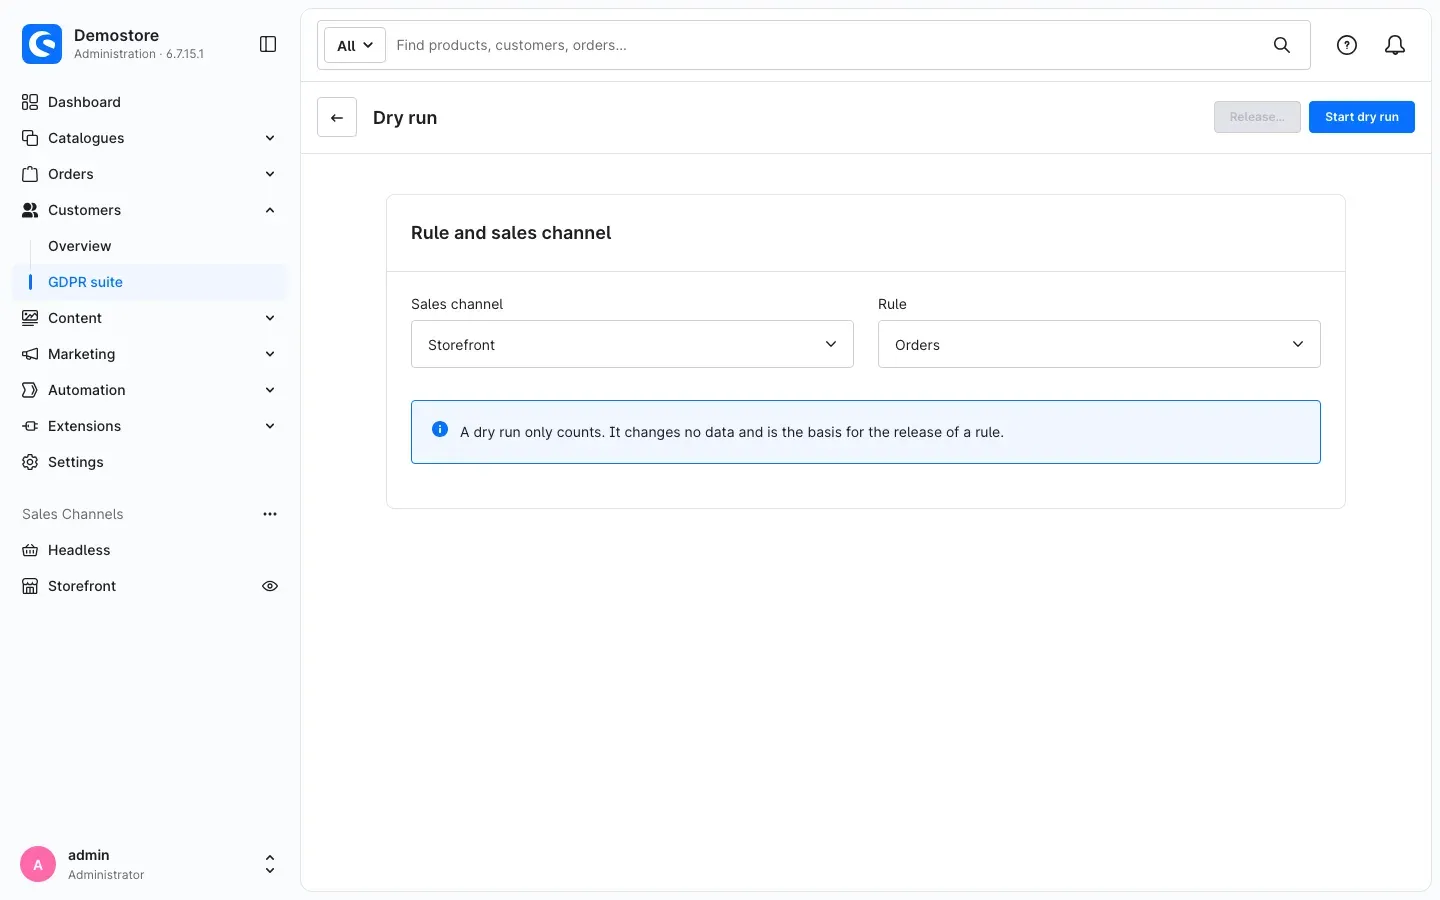This screenshot has width=1440, height=900.
Task: Click the Settings gear icon
Action: 30,462
